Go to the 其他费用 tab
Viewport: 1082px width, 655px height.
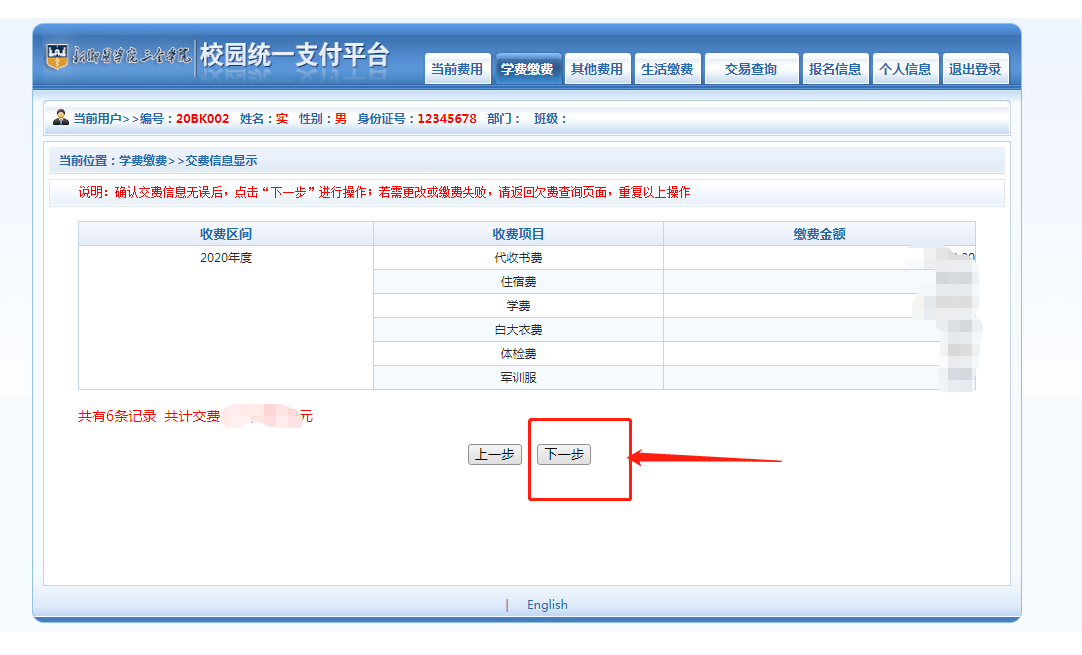(x=597, y=69)
